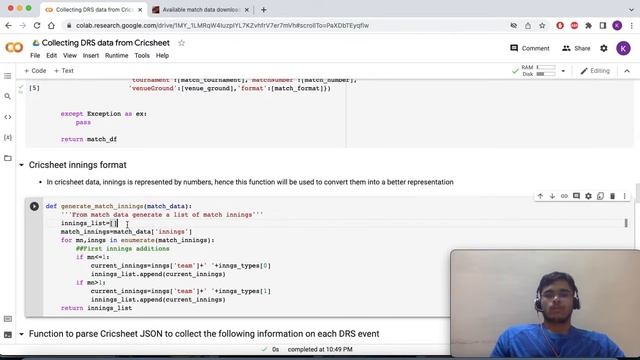Click the RAM and Disk usage indicator
Image resolution: width=640 pixels, height=360 pixels.
(539, 71)
